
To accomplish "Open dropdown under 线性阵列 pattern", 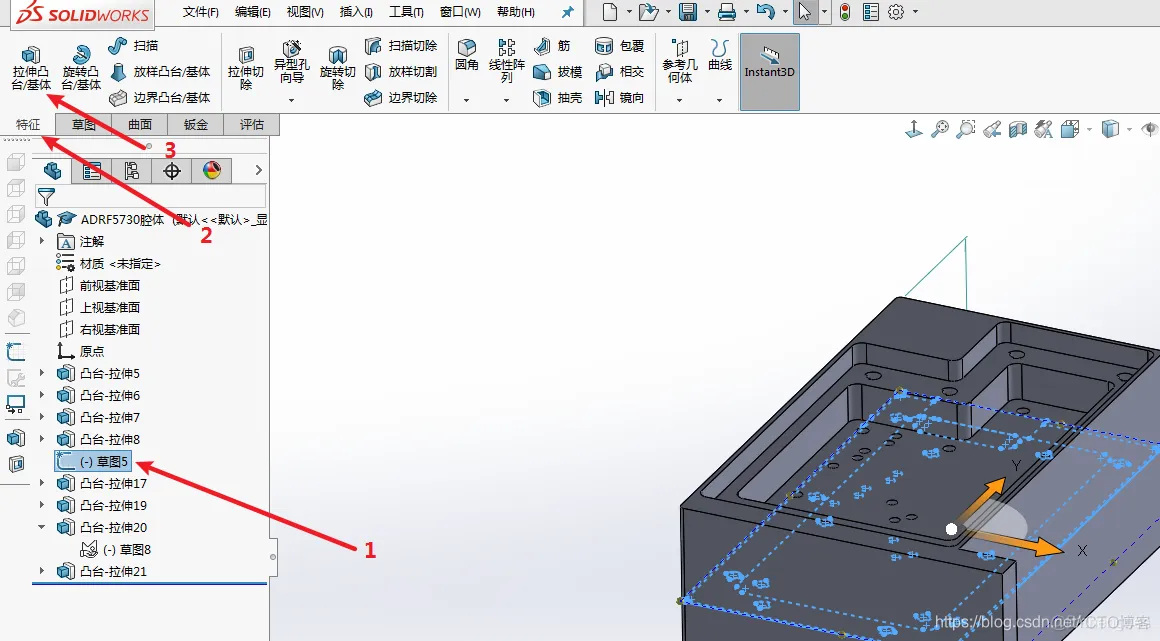I will [x=506, y=100].
